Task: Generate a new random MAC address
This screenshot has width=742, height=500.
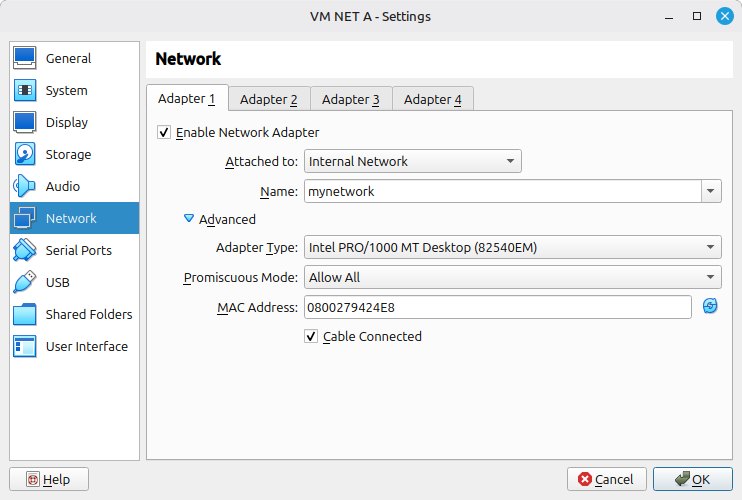Action: coord(710,306)
